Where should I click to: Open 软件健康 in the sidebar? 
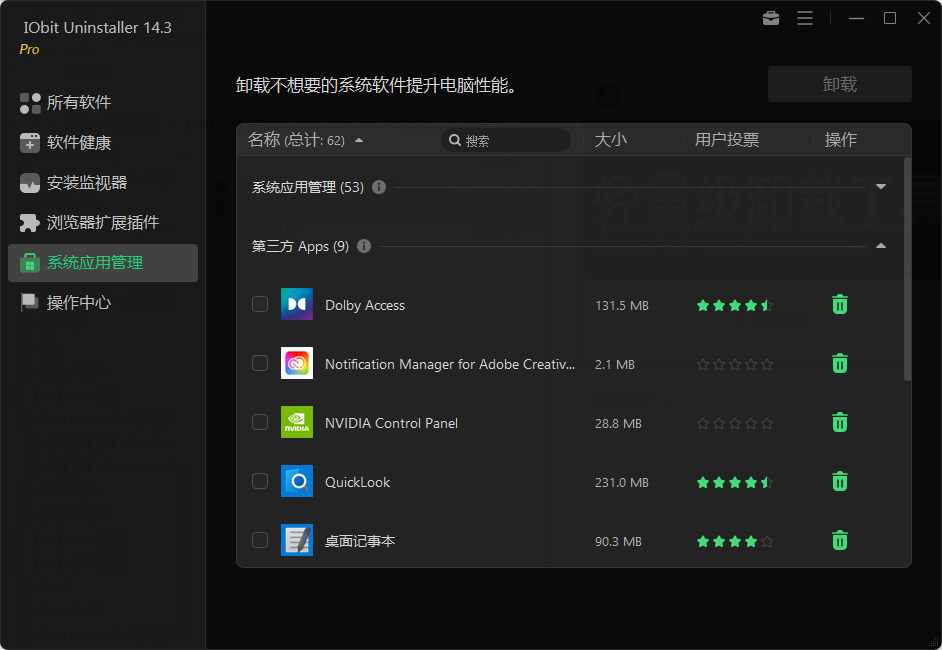(x=103, y=143)
